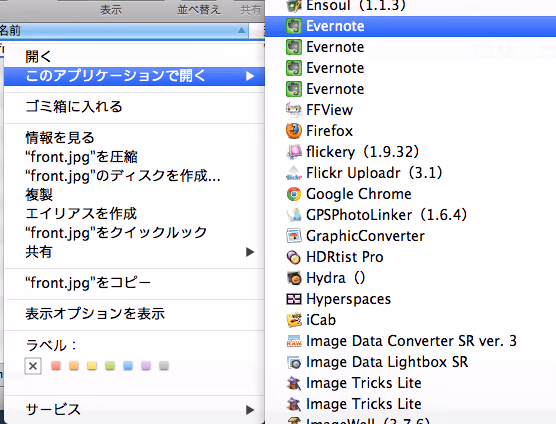Remove label with the X box

pyautogui.click(x=33, y=366)
